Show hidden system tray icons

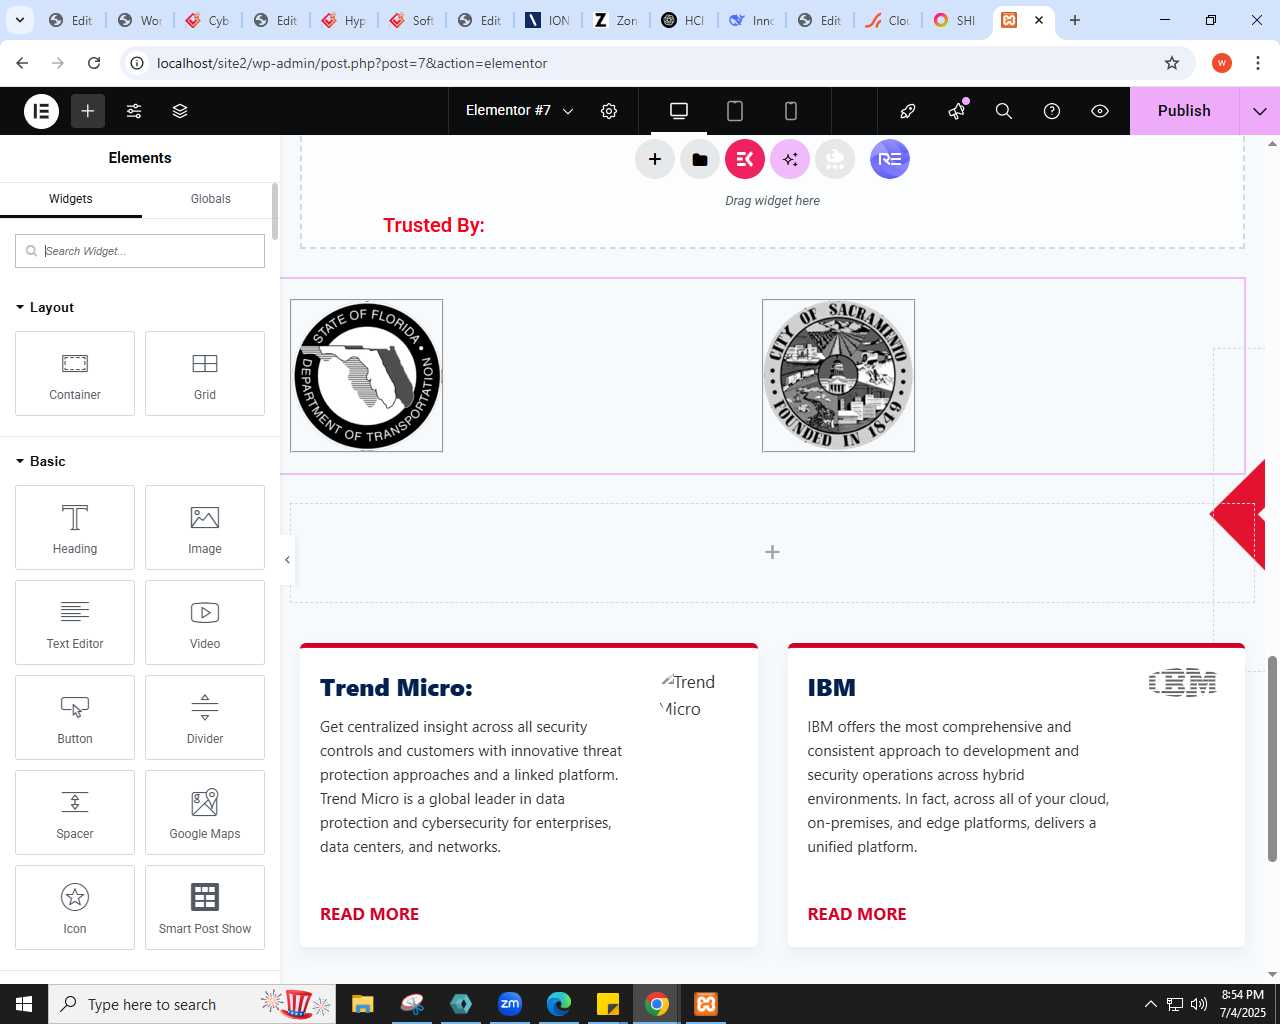[x=1150, y=1004]
